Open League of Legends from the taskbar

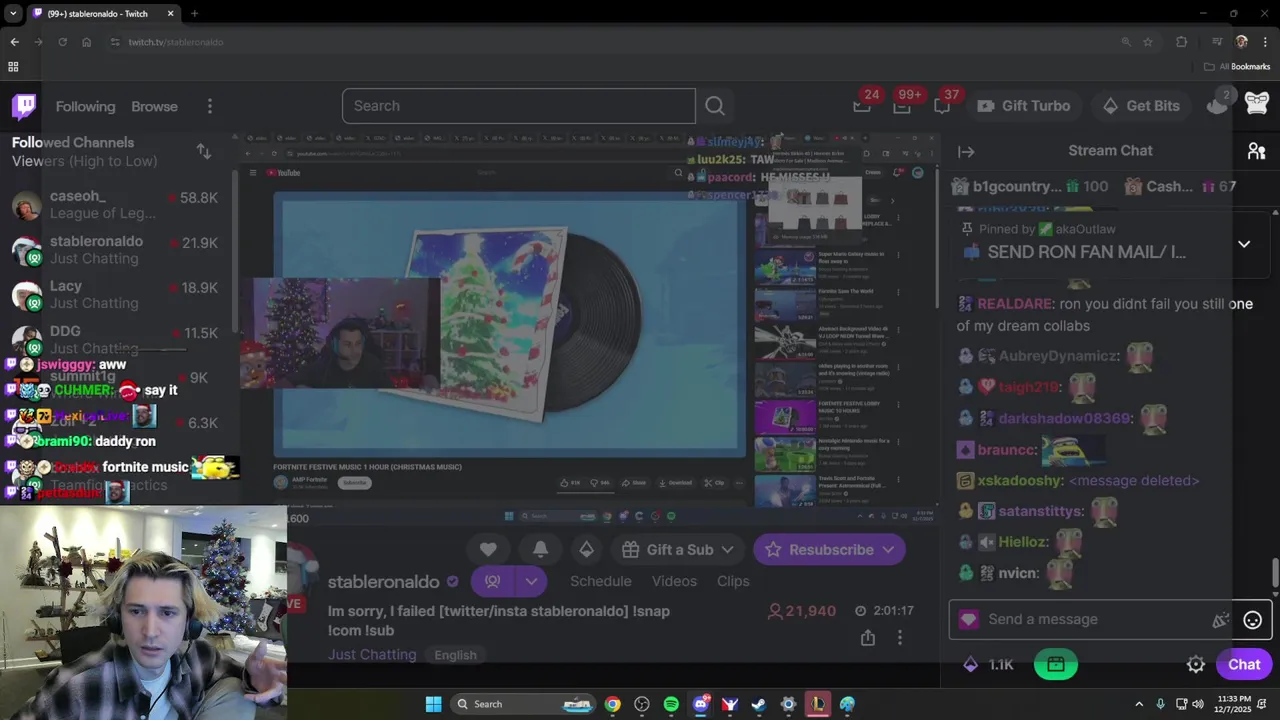click(x=818, y=704)
